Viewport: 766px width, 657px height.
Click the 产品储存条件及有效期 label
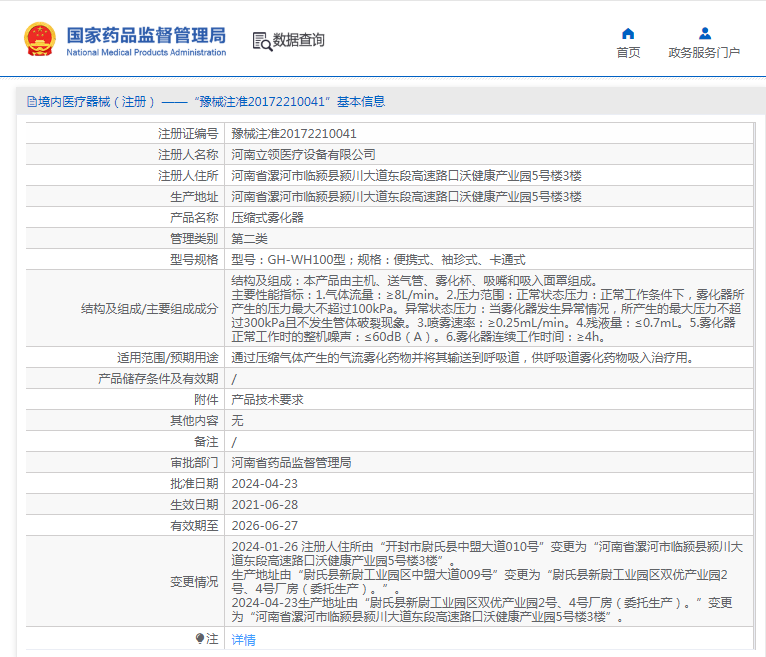click(158, 379)
